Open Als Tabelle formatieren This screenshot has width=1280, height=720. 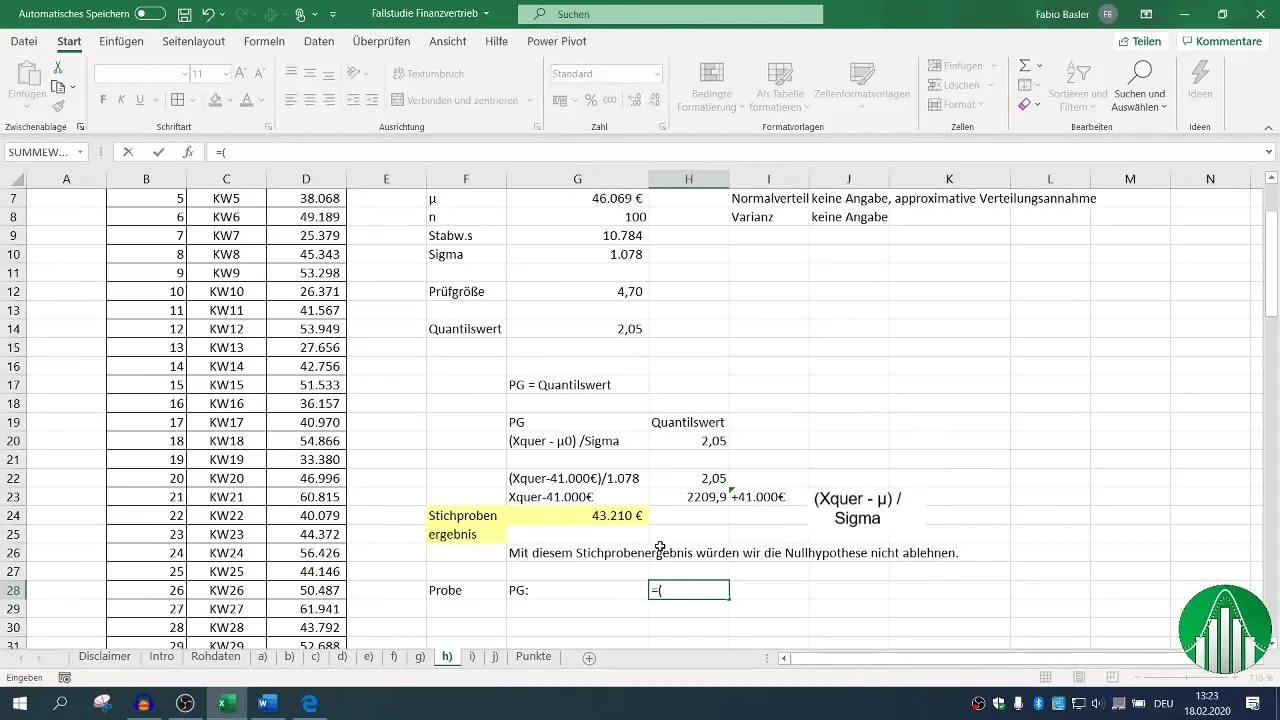tap(780, 87)
